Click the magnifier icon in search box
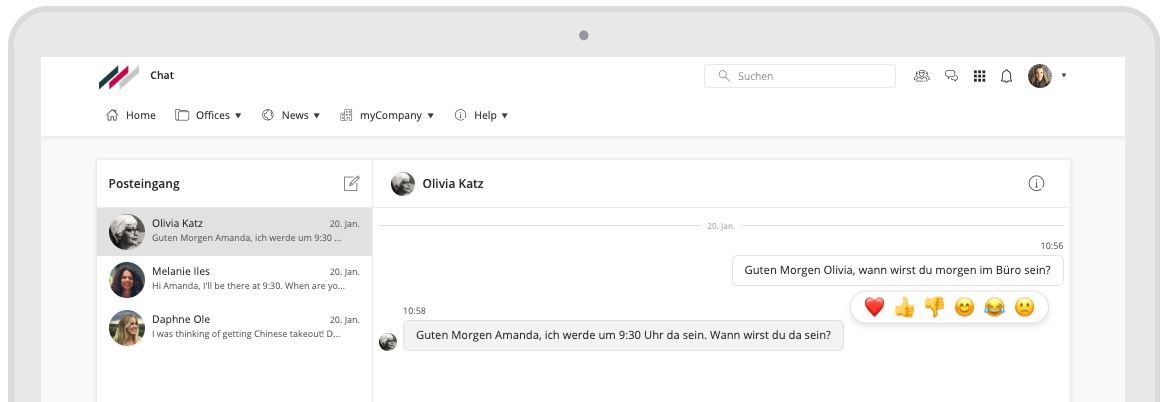 pyautogui.click(x=724, y=76)
